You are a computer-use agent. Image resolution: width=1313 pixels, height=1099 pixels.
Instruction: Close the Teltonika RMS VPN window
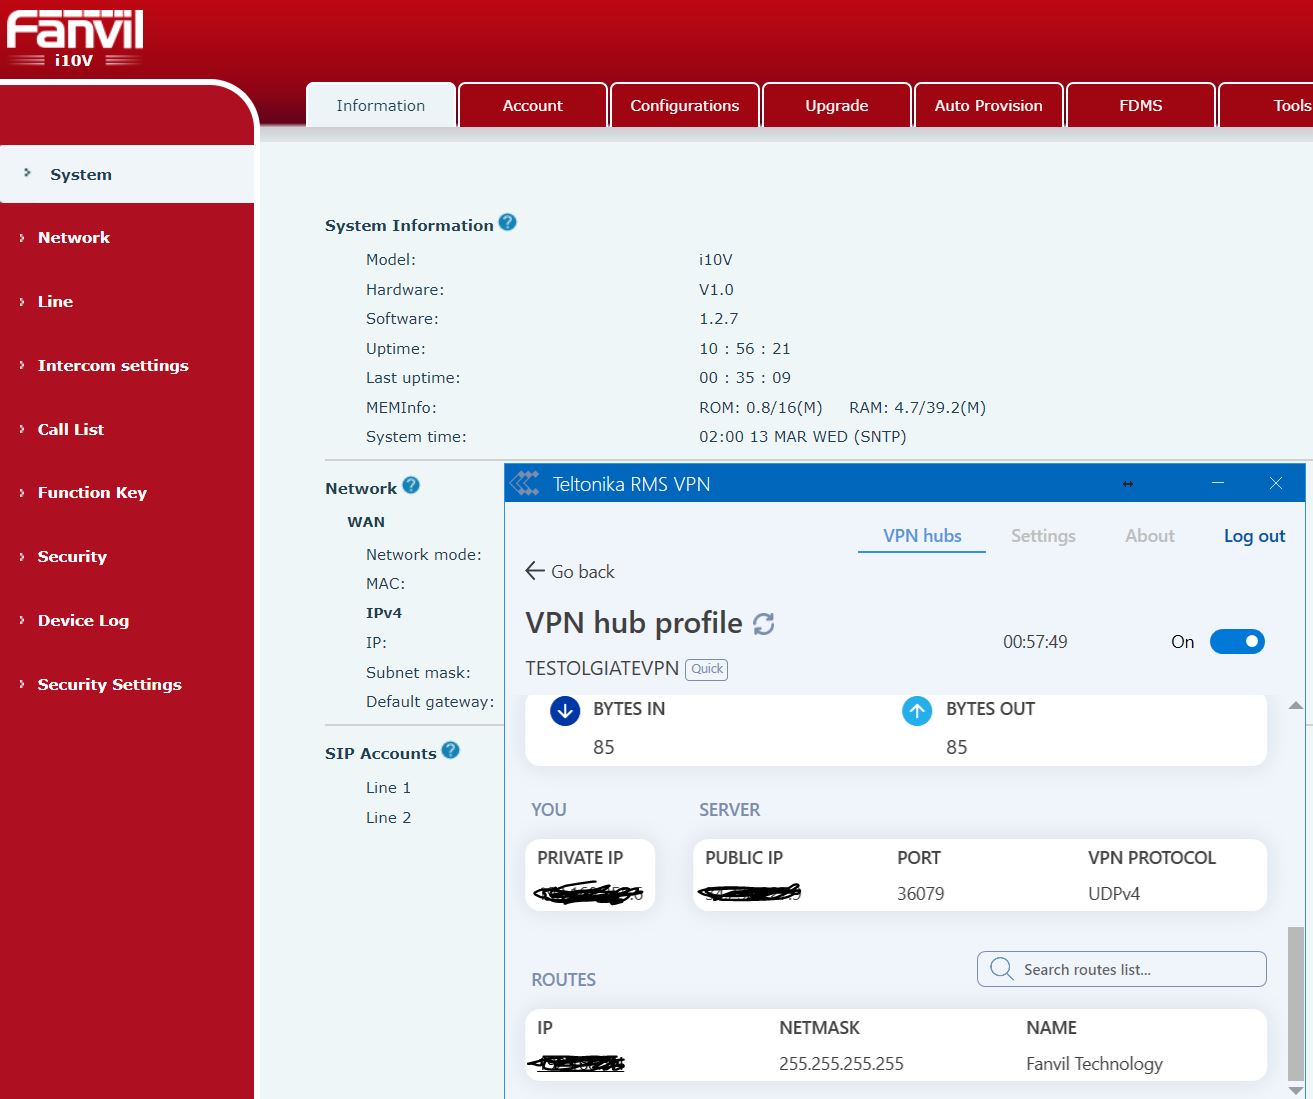point(1276,483)
